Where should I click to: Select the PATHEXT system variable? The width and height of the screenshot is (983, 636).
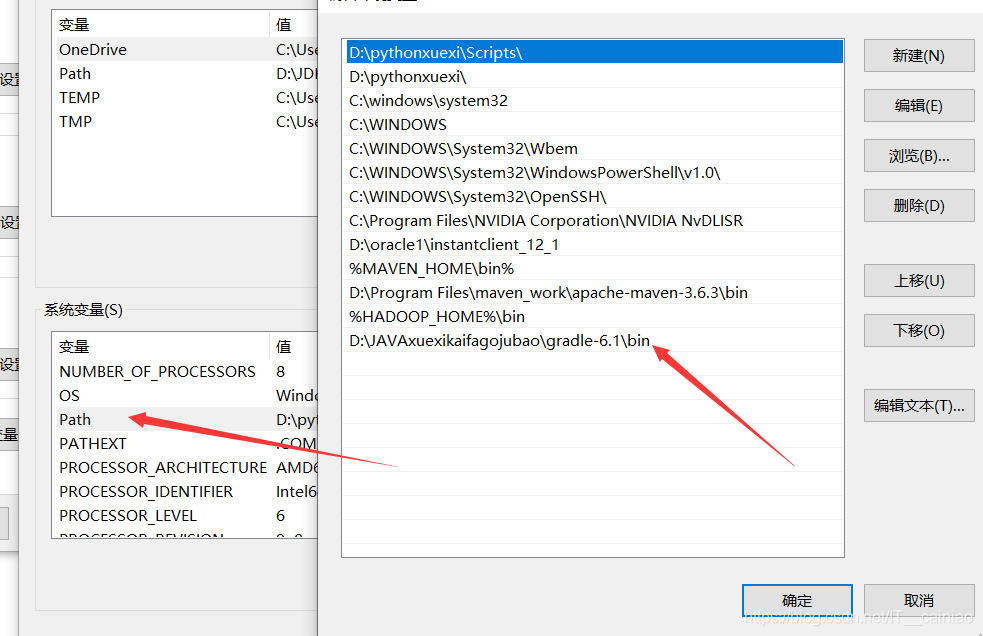[x=186, y=443]
